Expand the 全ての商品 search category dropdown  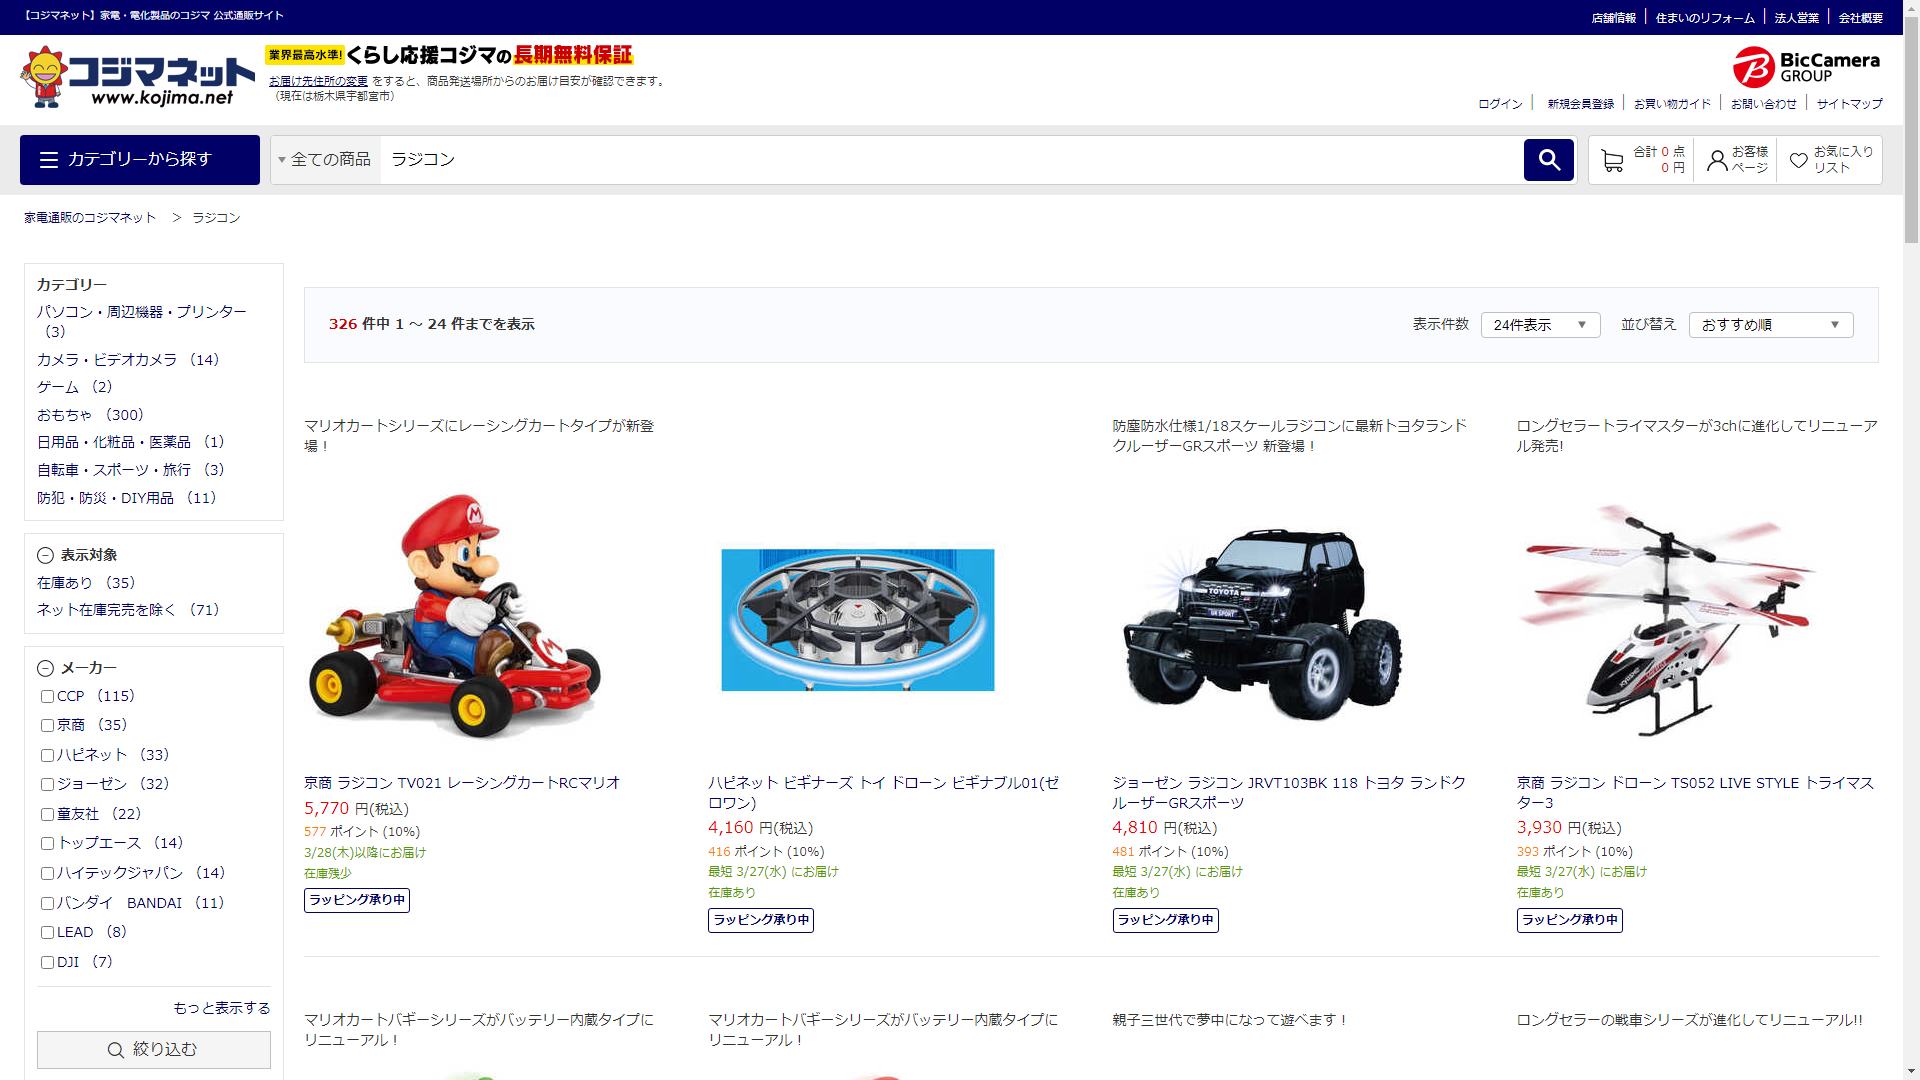325,160
